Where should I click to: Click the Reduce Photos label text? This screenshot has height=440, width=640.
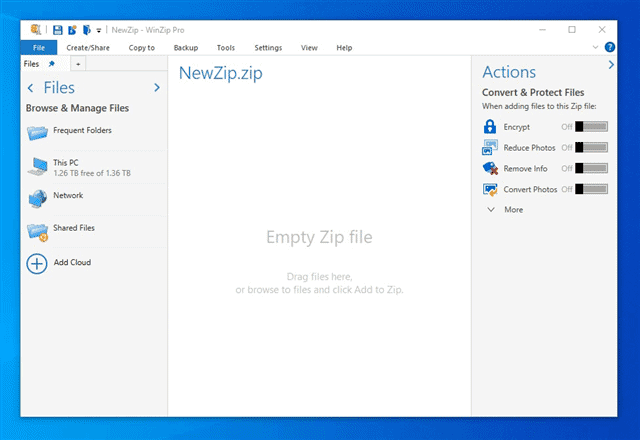point(529,148)
